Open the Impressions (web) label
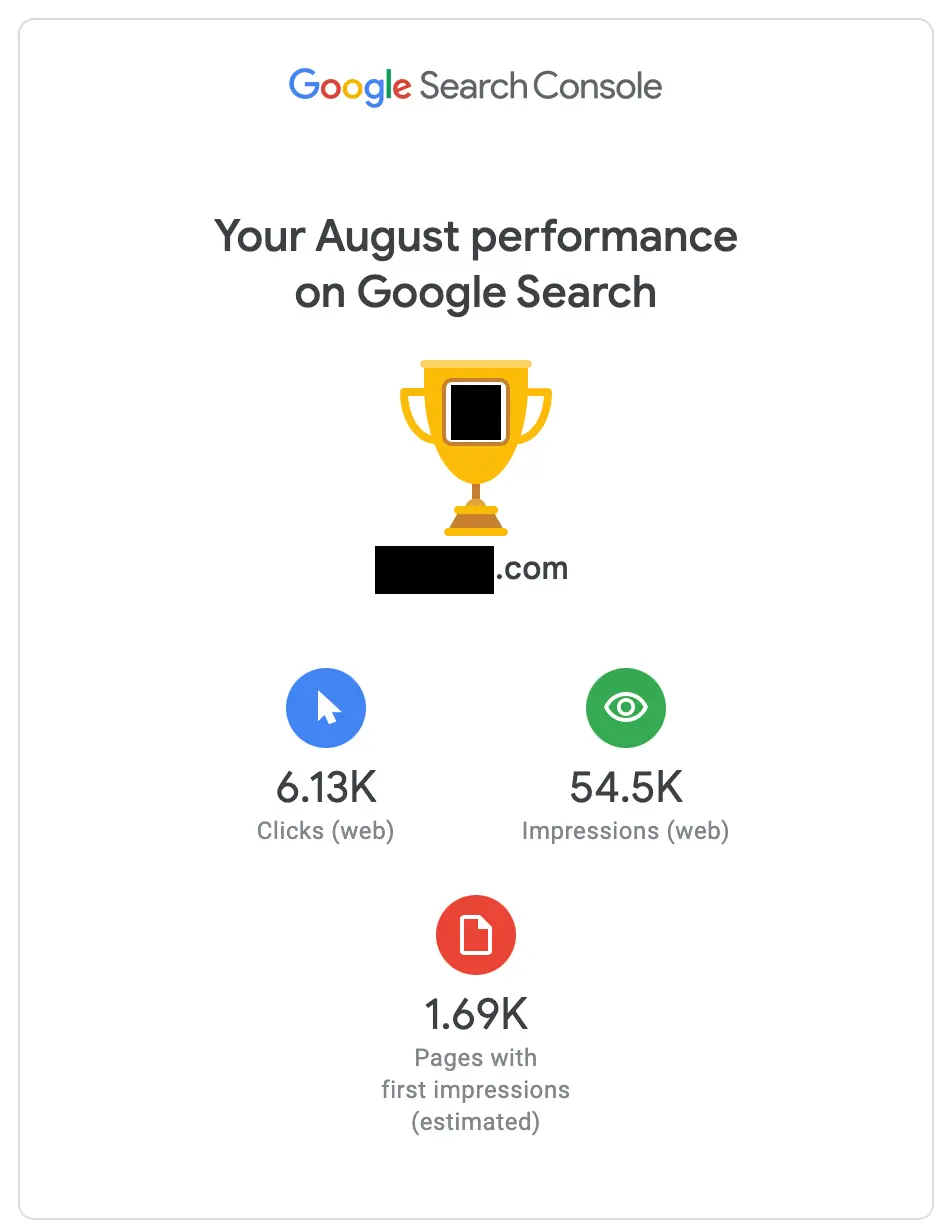Image resolution: width=952 pixels, height=1232 pixels. point(626,831)
